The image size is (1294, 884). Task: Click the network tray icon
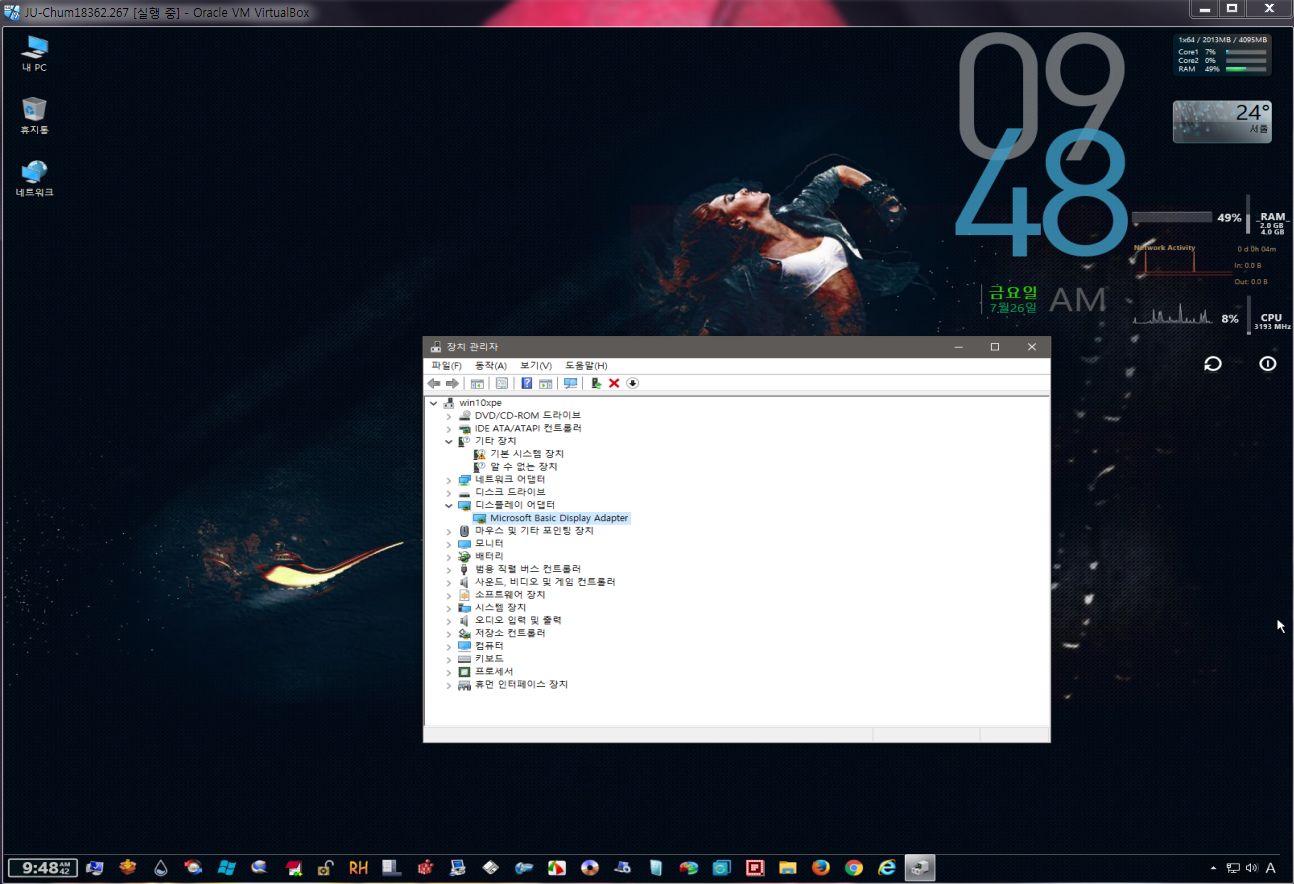1234,869
